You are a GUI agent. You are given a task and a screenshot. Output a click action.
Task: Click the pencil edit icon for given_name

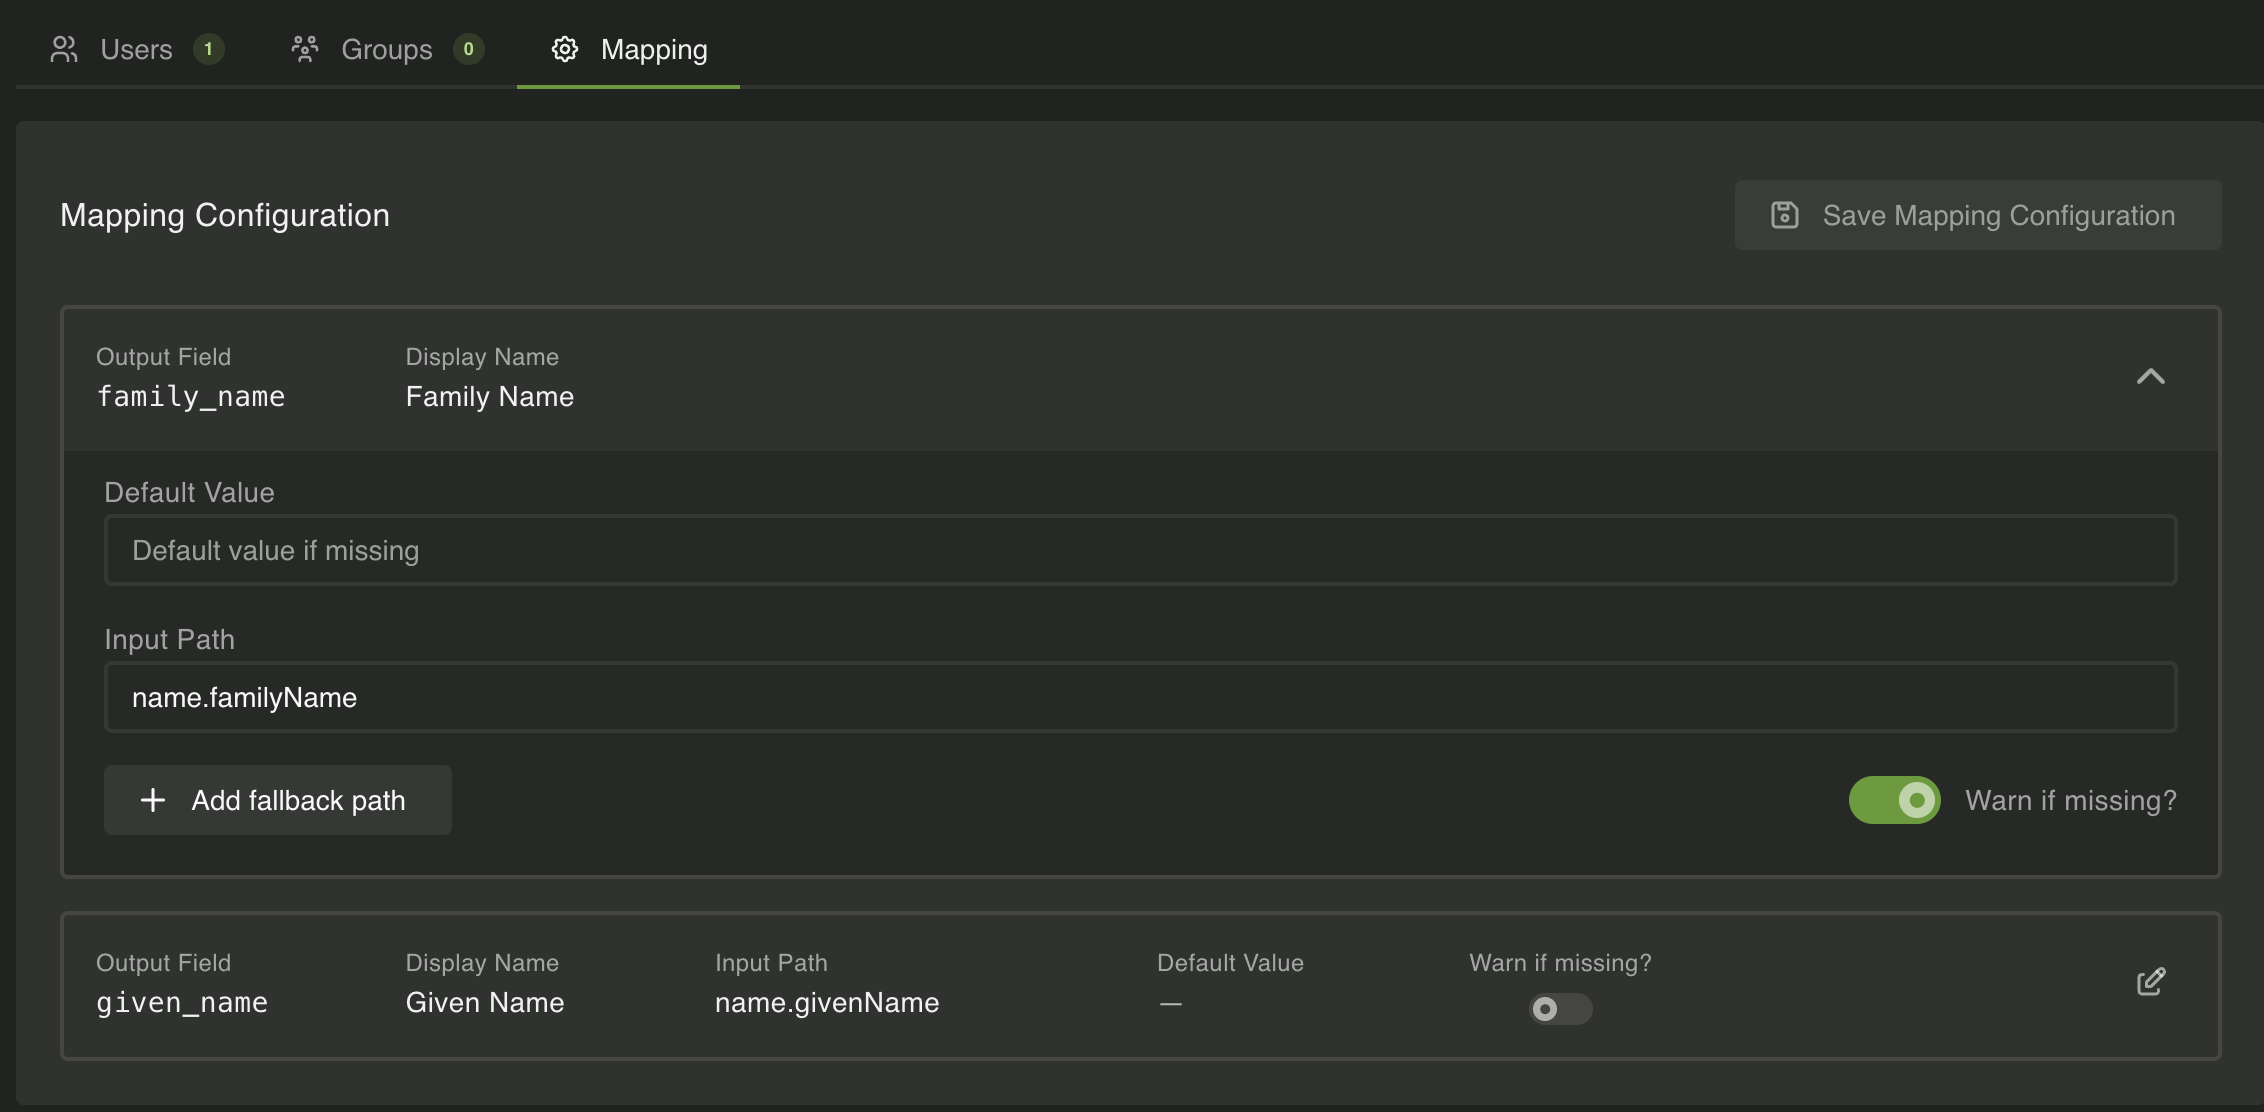tap(2150, 981)
